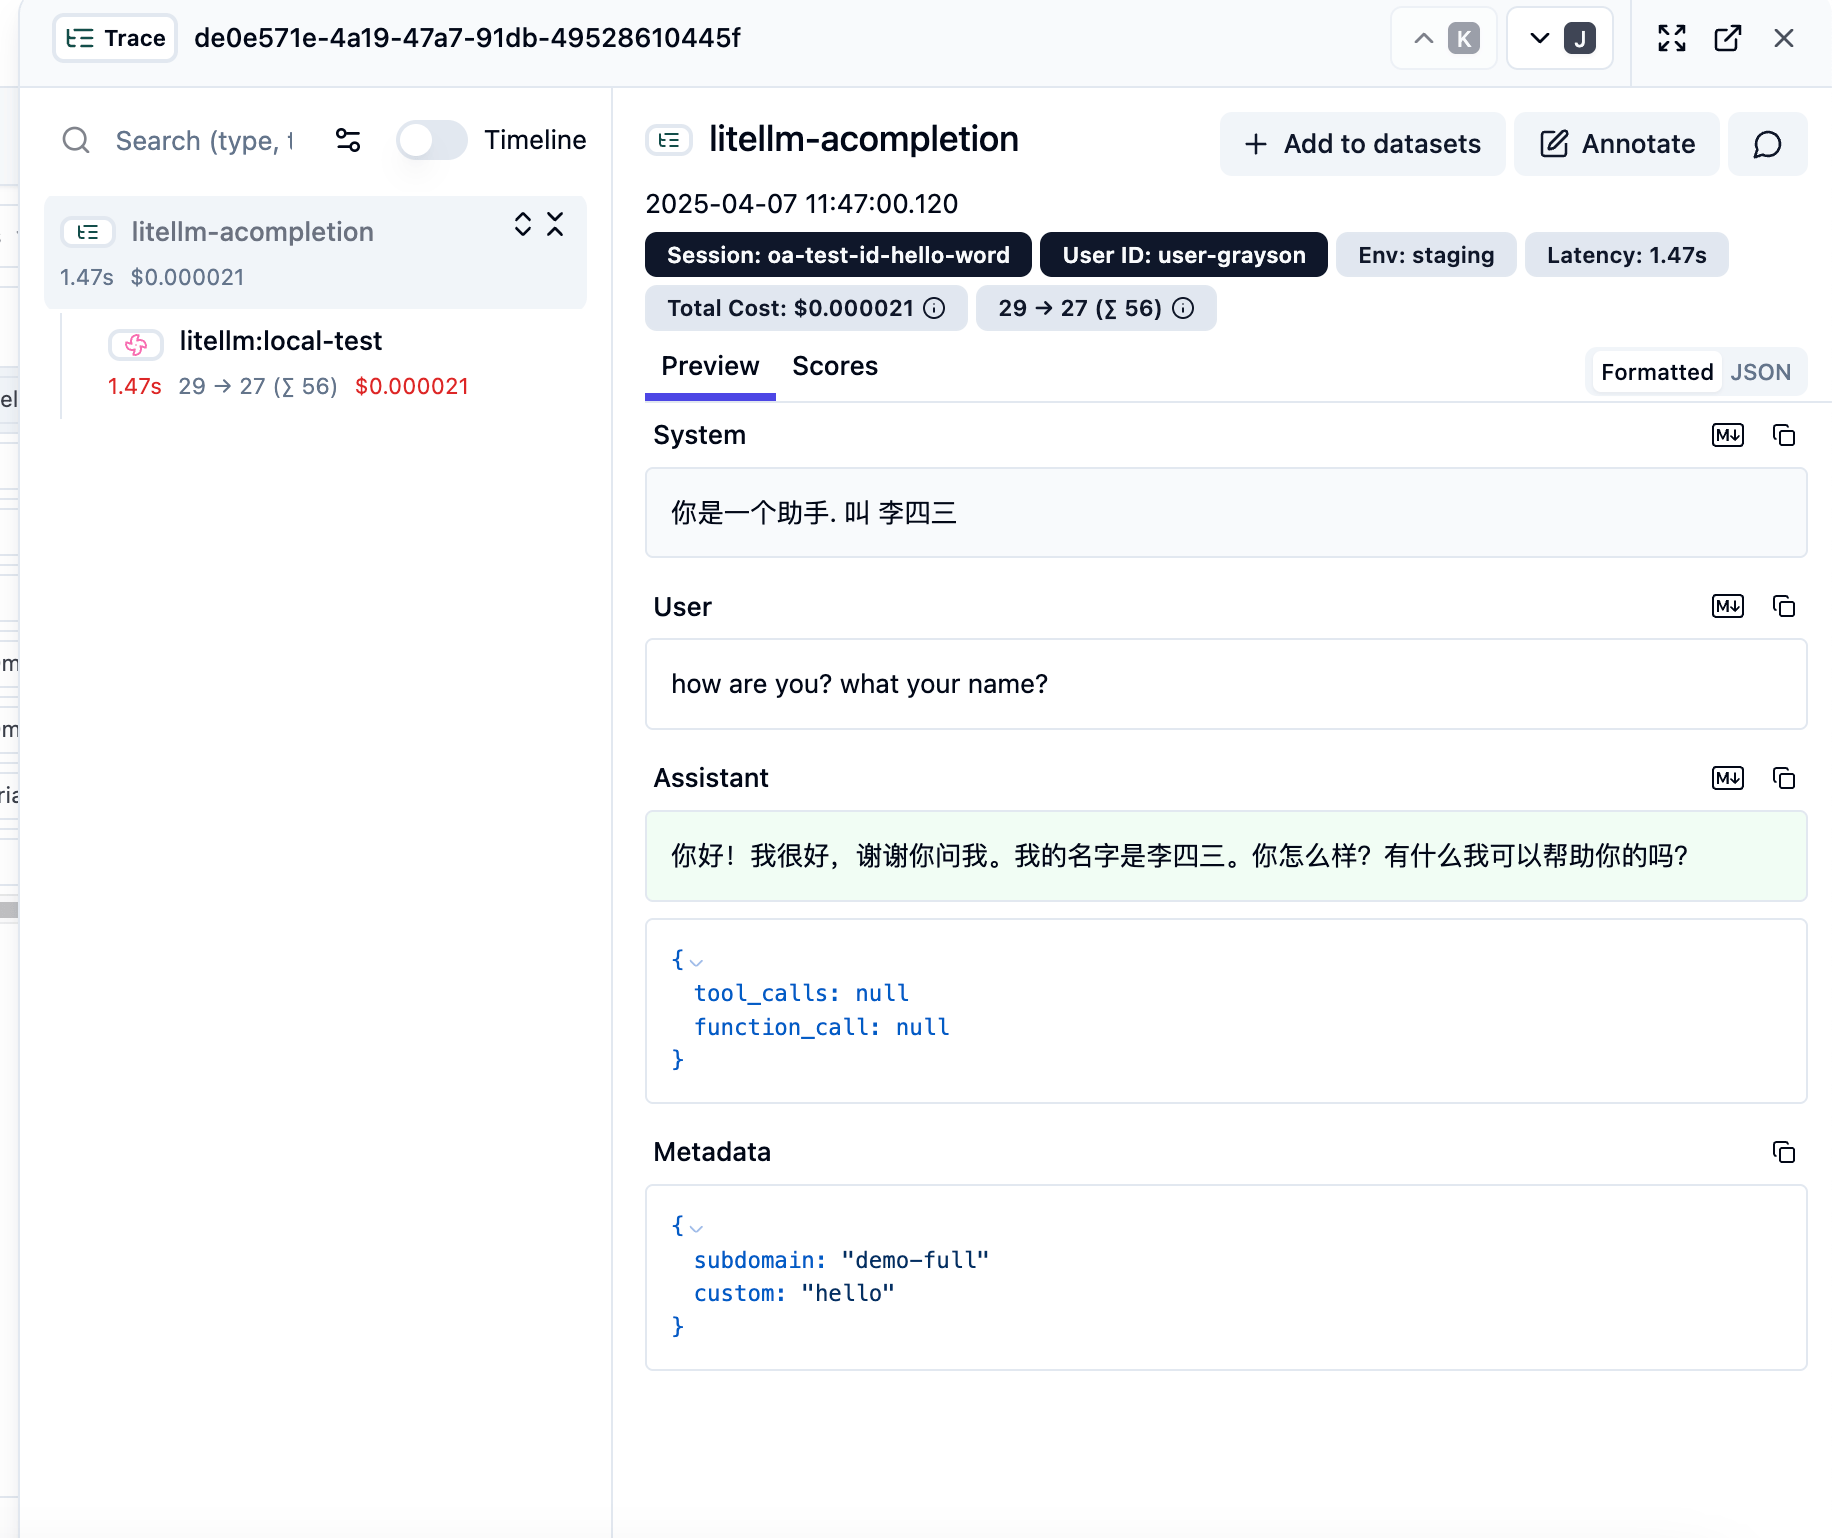Open trace in new tab icon
Viewport: 1832px width, 1538px height.
[x=1727, y=38]
